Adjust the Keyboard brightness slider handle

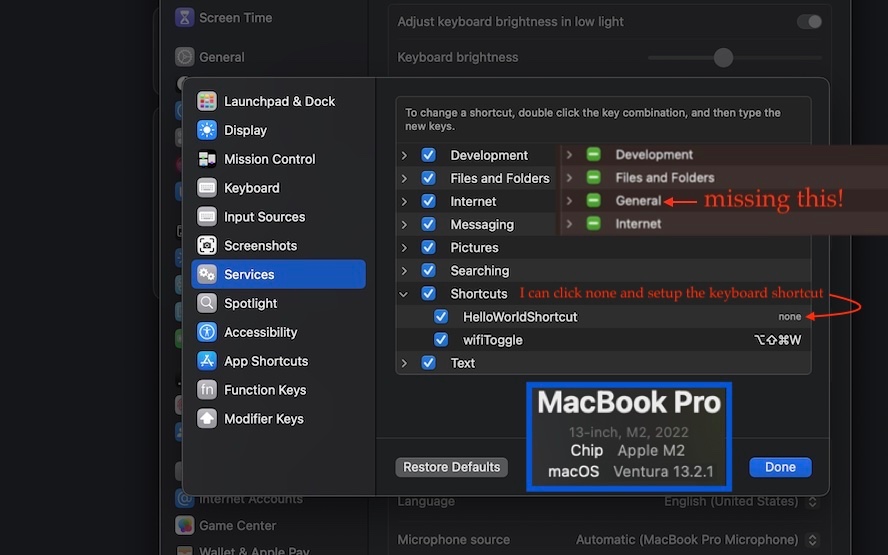723,57
